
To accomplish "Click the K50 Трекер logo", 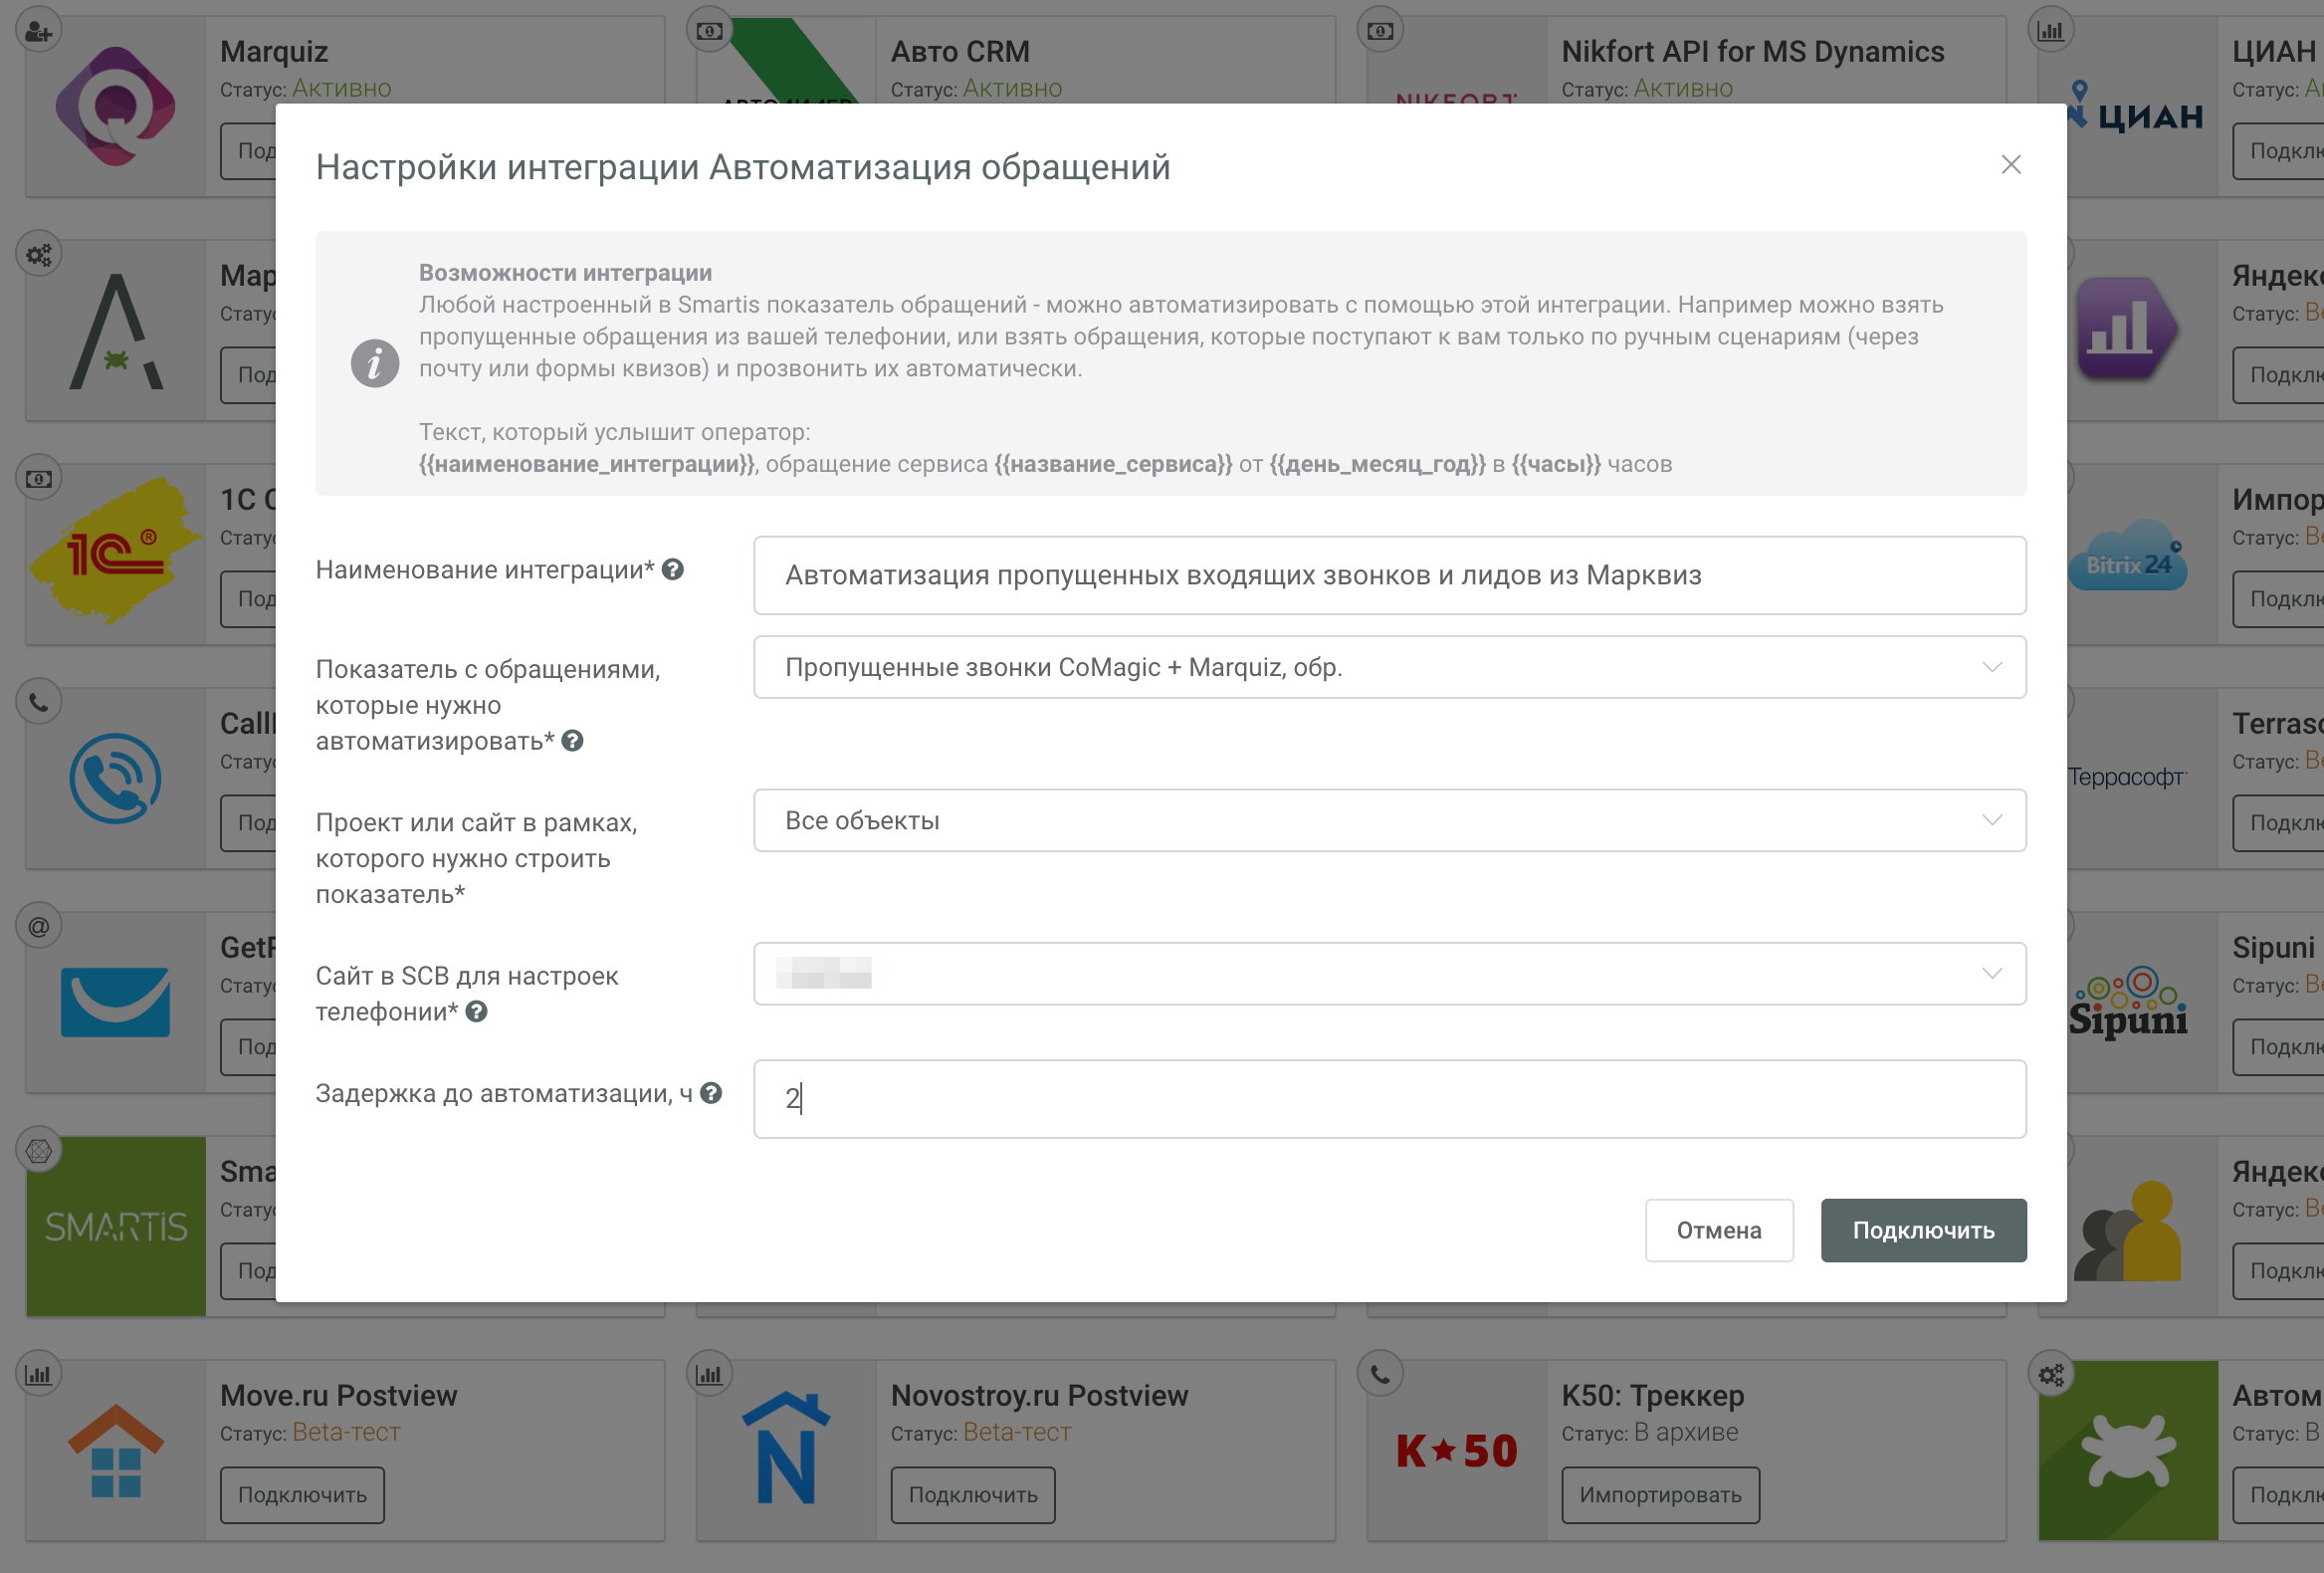I will point(1456,1451).
